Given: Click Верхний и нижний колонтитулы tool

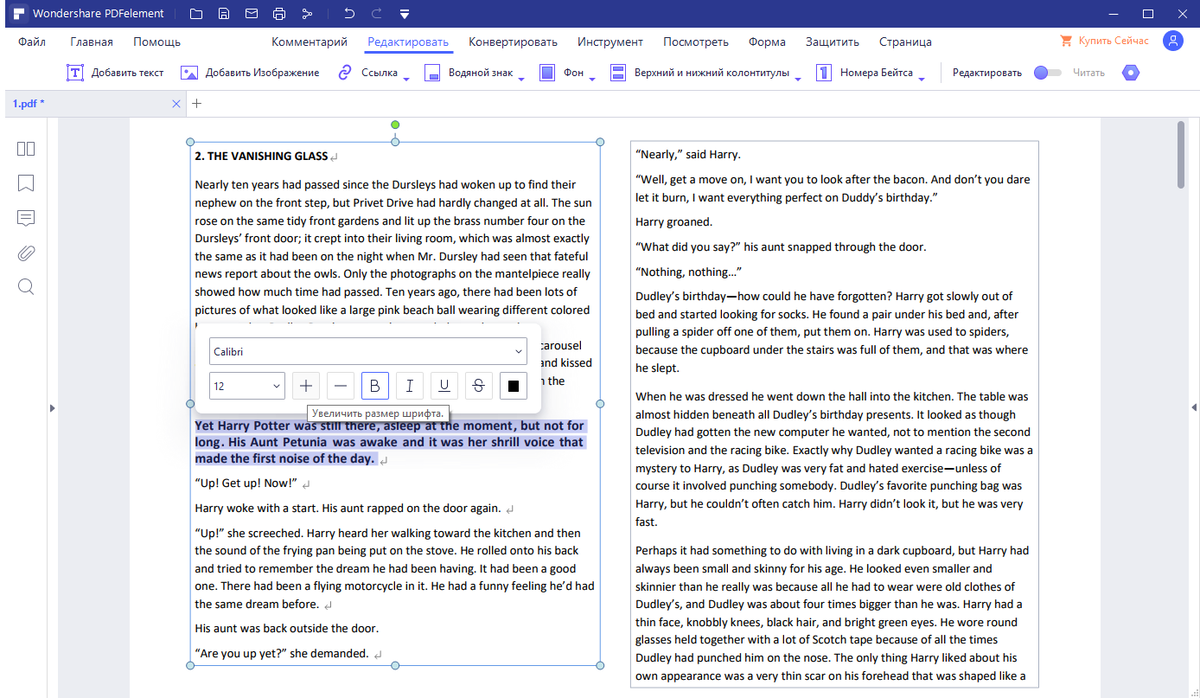Looking at the screenshot, I should (700, 73).
